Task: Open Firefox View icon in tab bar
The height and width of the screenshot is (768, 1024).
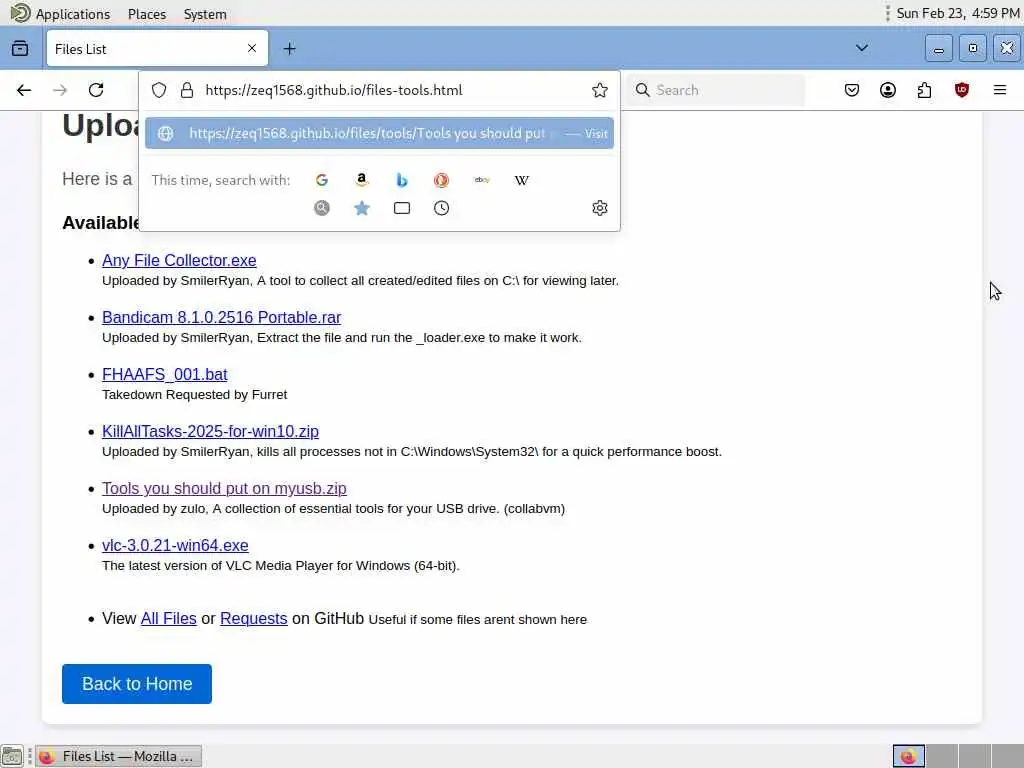Action: tap(20, 48)
